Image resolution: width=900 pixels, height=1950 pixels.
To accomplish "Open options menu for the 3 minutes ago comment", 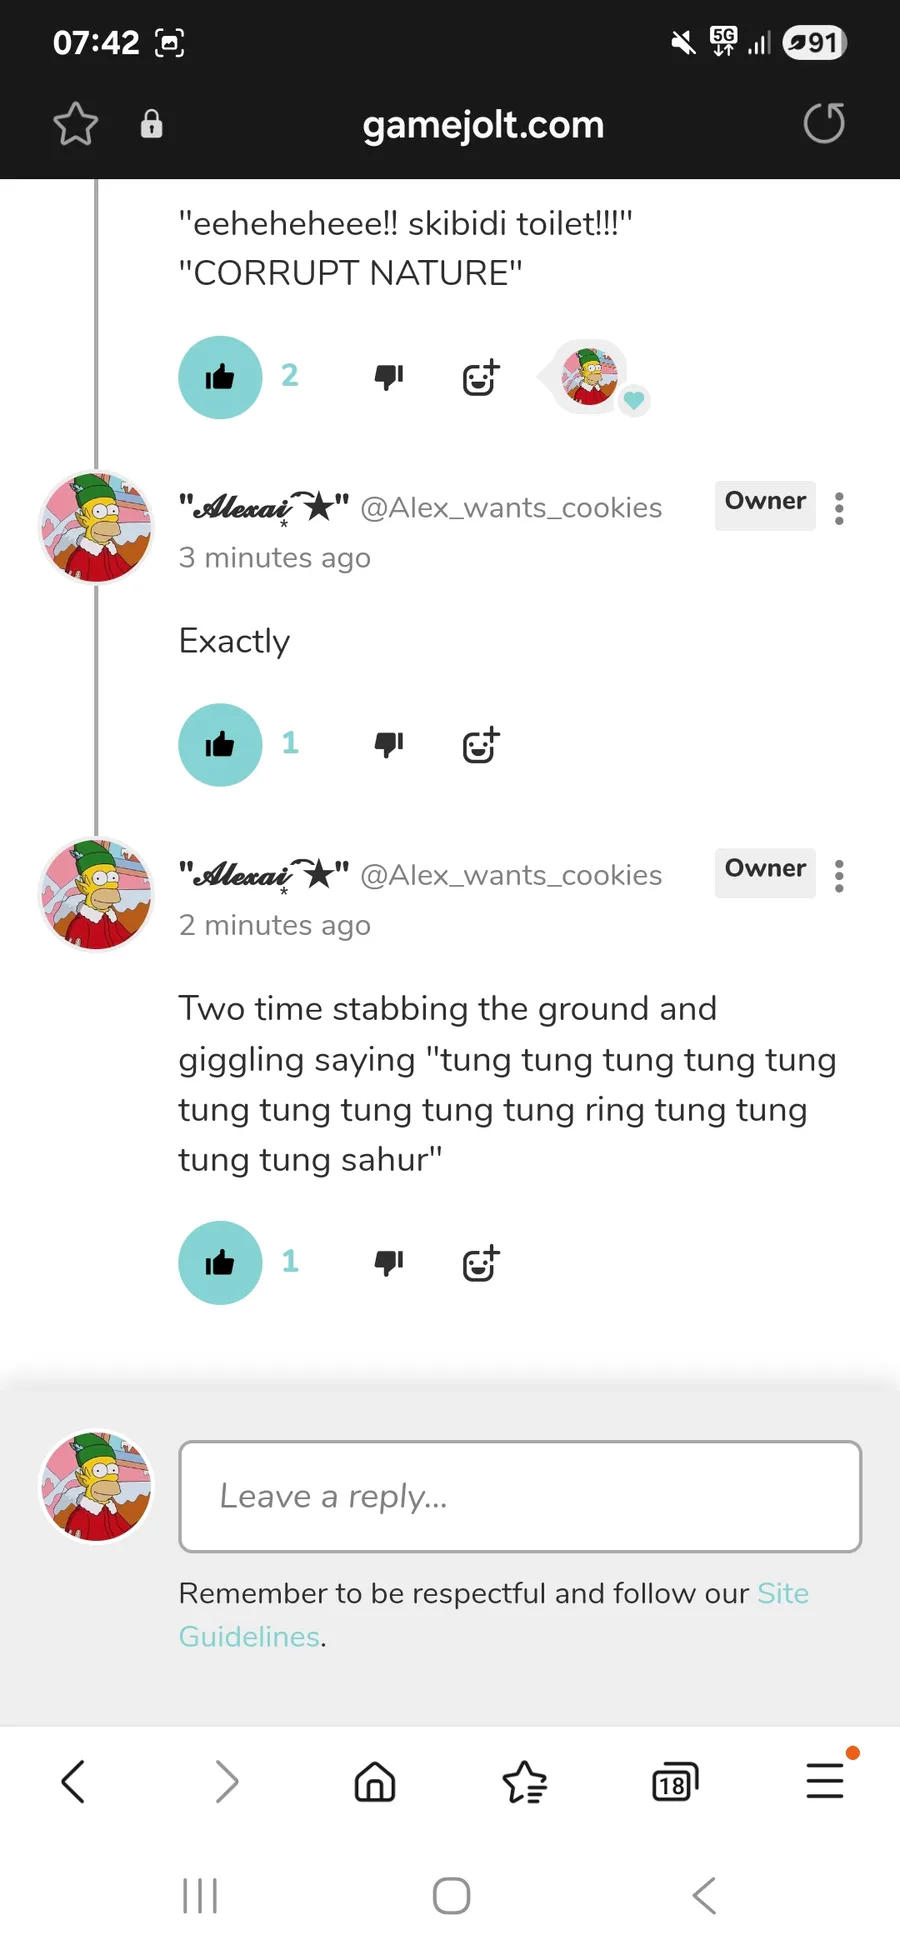I will pyautogui.click(x=839, y=508).
